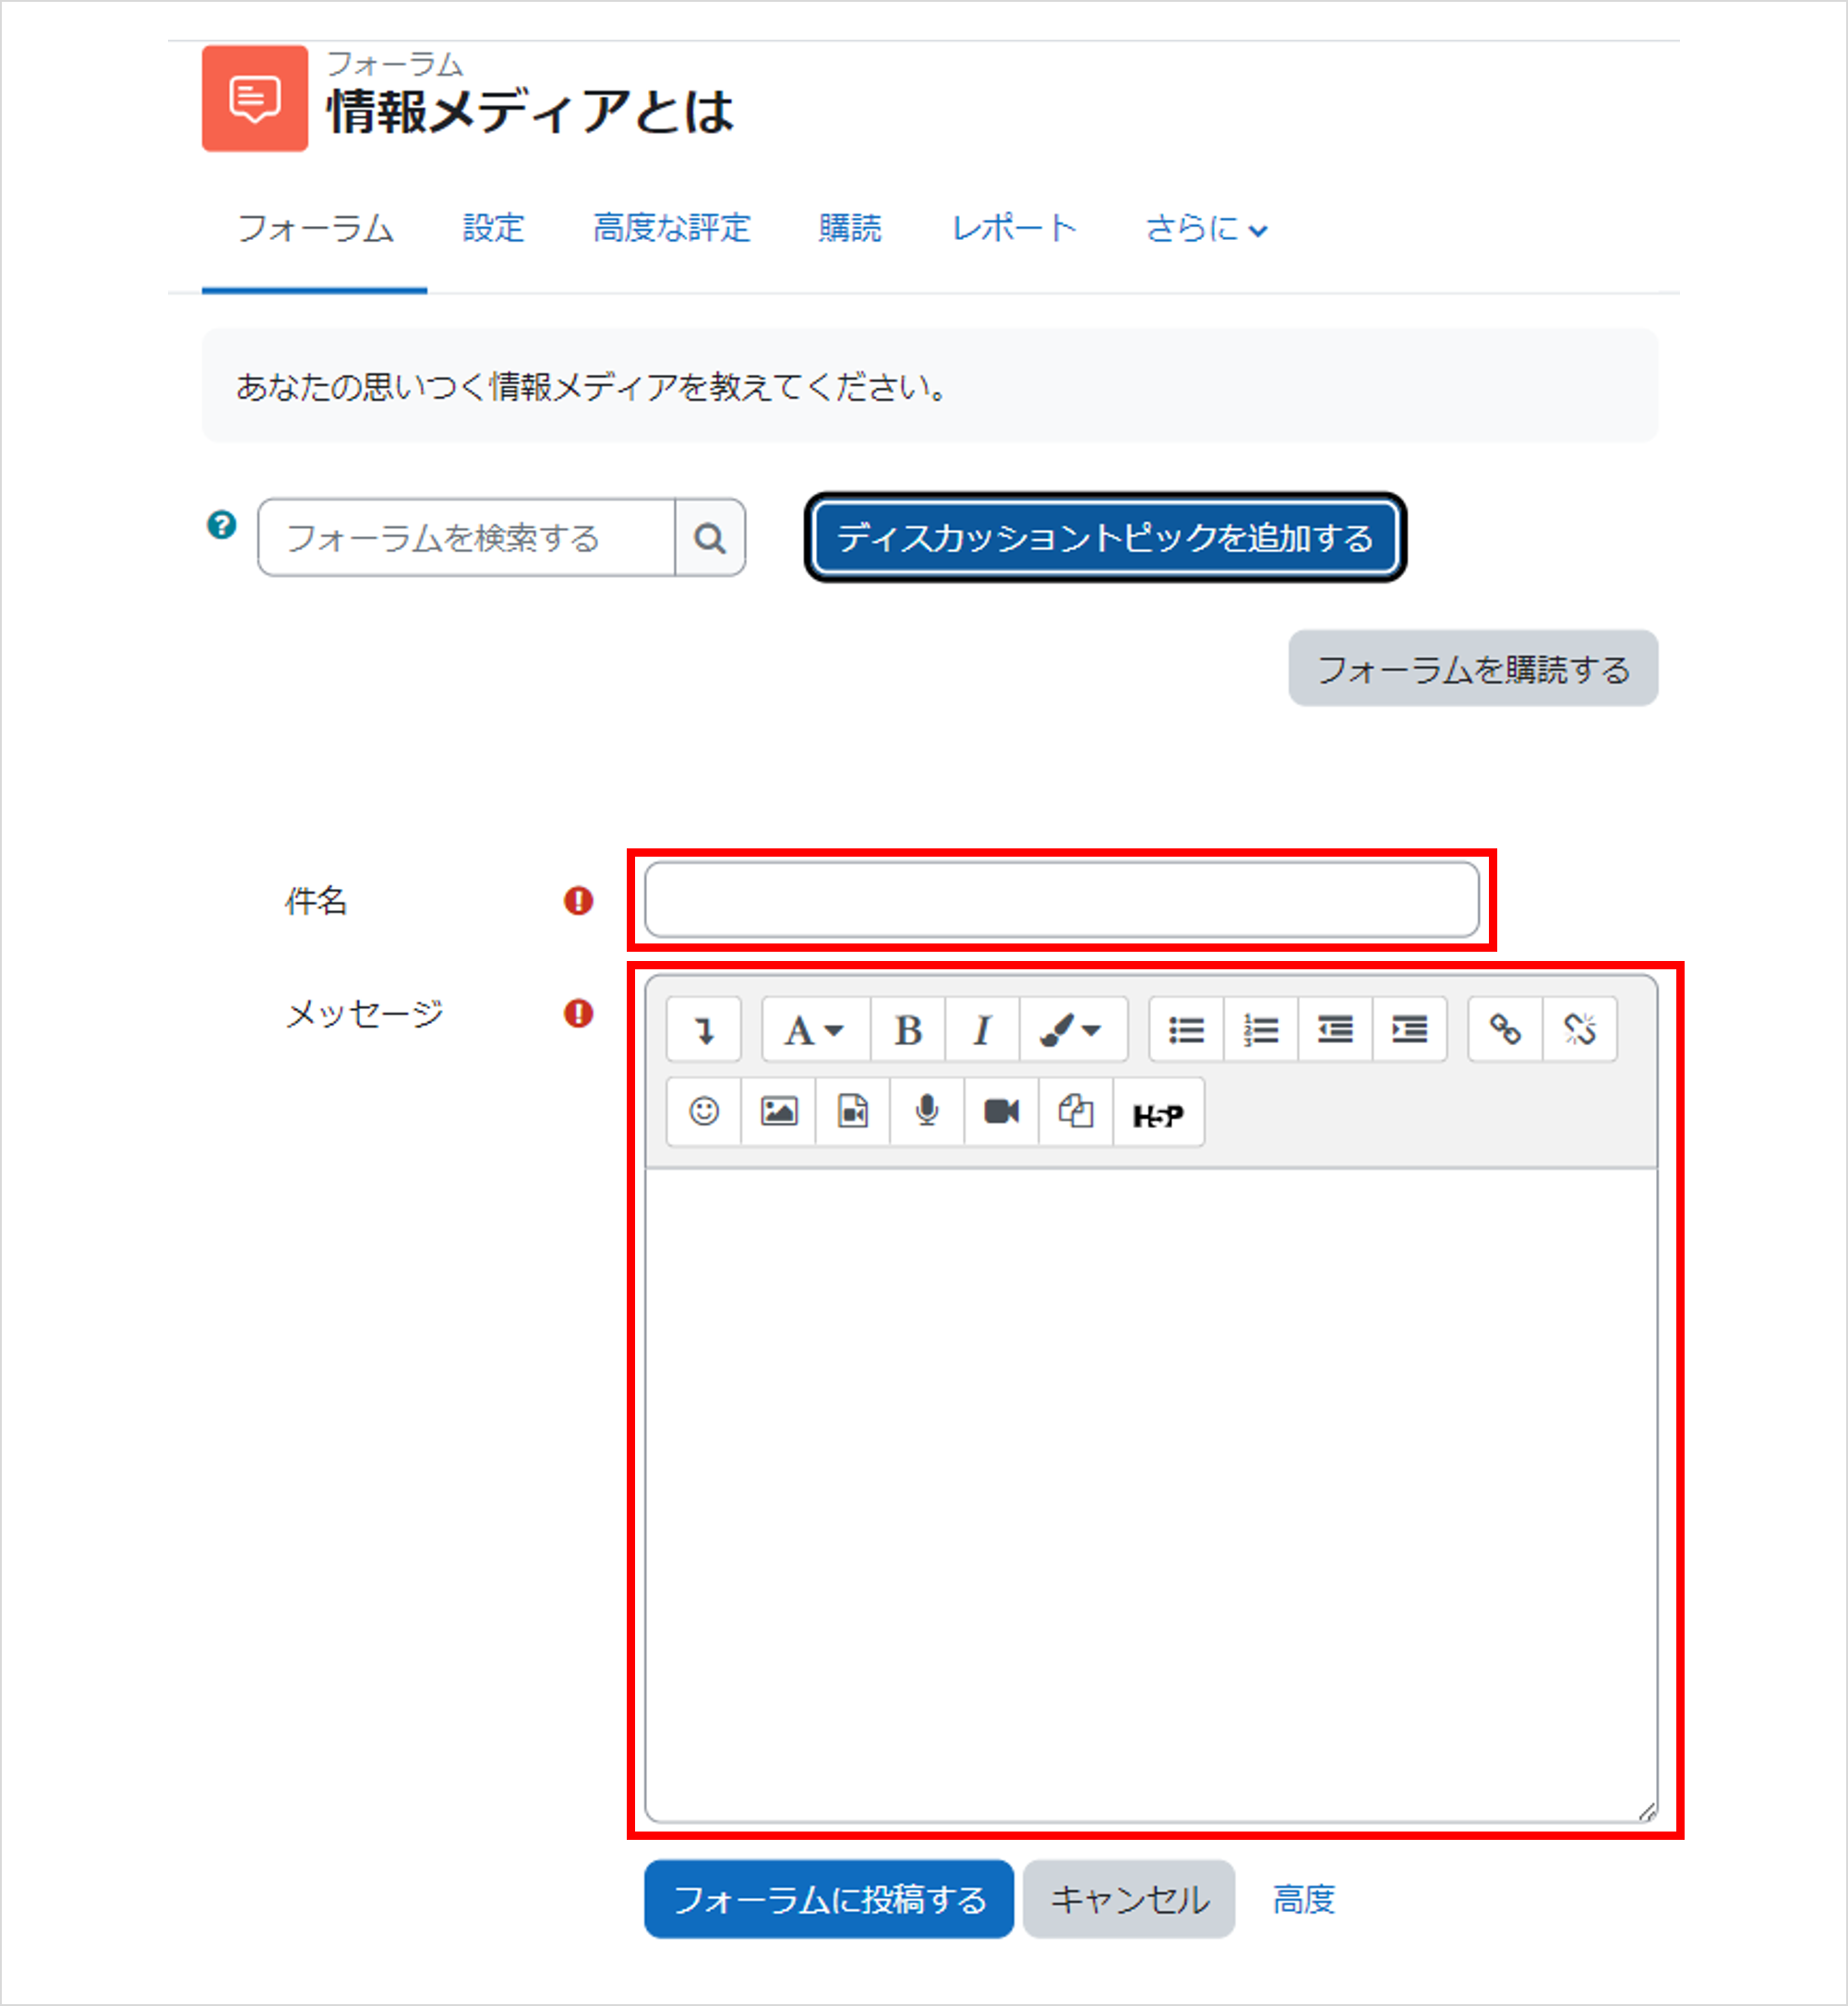This screenshot has width=1848, height=2006.
Task: Click the 情報メディアとは heading
Action: point(530,111)
